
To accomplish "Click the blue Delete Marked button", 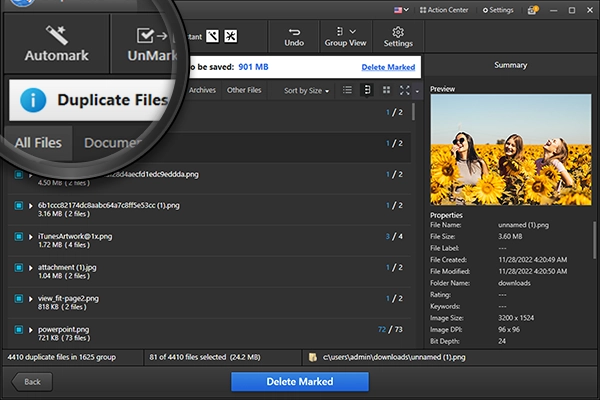I will tap(300, 382).
